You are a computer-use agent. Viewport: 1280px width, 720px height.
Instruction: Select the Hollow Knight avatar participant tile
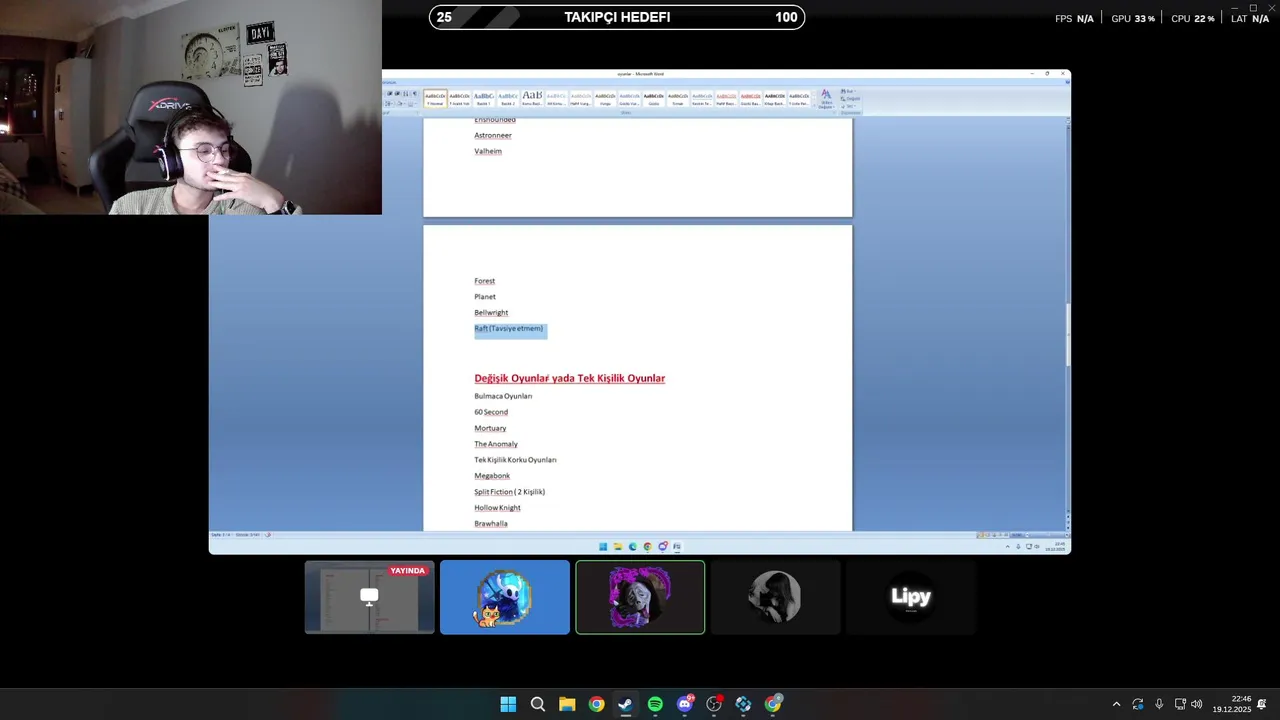coord(505,597)
